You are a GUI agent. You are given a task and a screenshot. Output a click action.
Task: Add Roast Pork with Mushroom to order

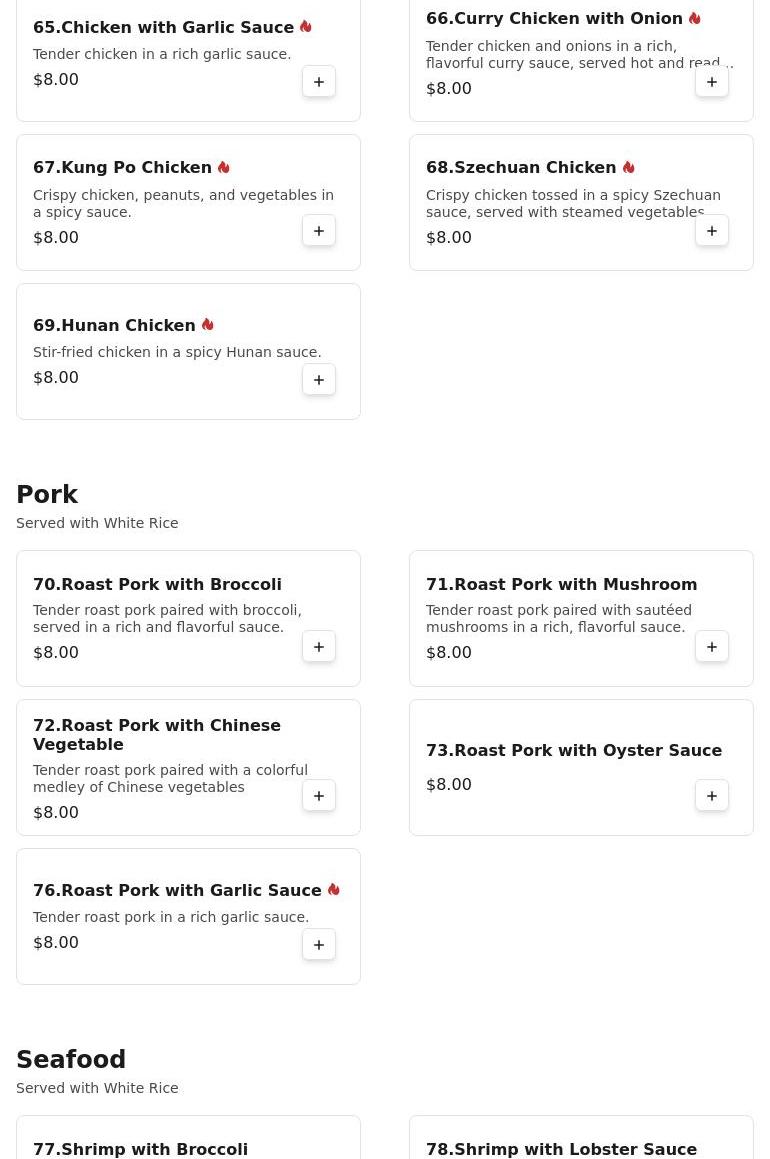click(712, 647)
